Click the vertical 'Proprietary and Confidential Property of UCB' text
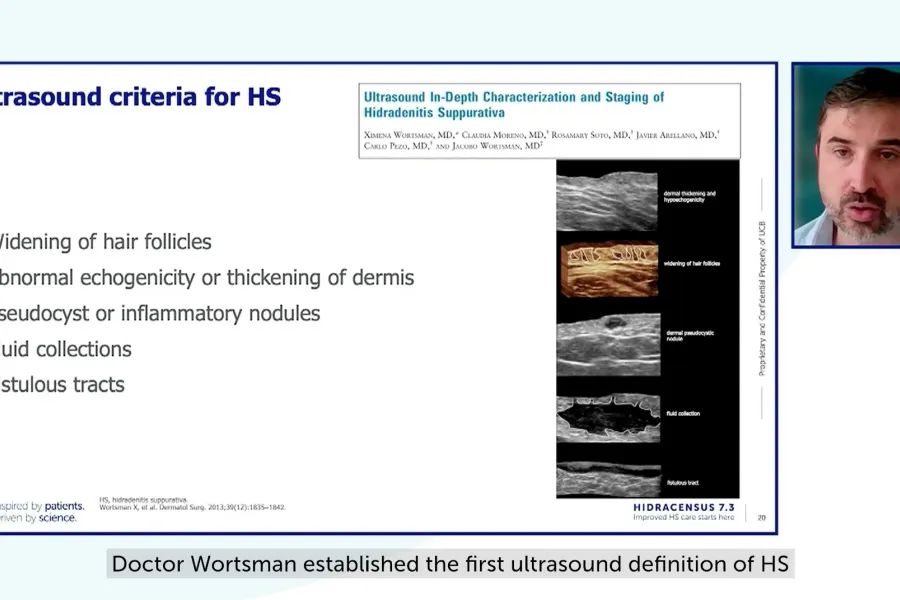Viewport: 900px width, 600px height. pos(762,299)
